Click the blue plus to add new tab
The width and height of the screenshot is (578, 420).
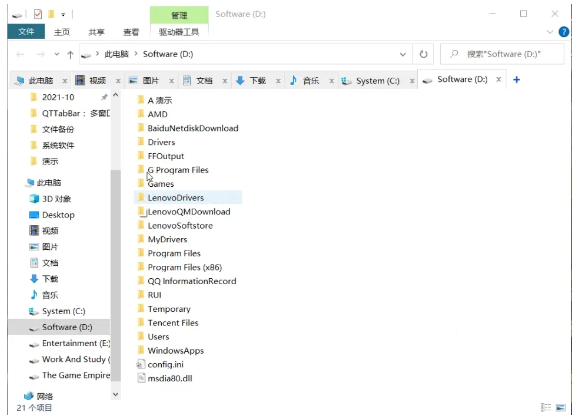click(x=516, y=80)
